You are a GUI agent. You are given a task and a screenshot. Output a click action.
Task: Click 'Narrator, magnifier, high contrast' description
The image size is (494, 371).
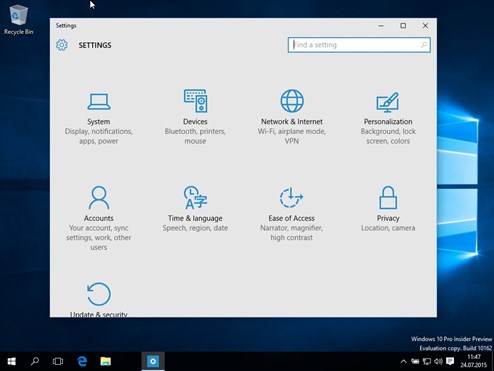292,233
